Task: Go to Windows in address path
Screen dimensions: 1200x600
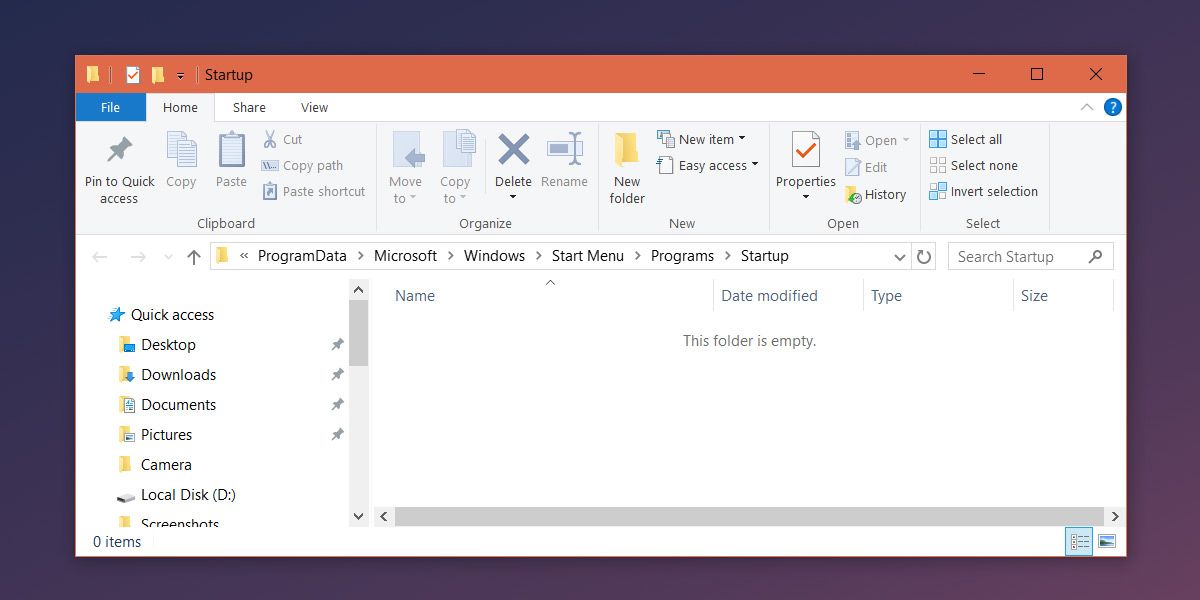Action: pos(494,256)
